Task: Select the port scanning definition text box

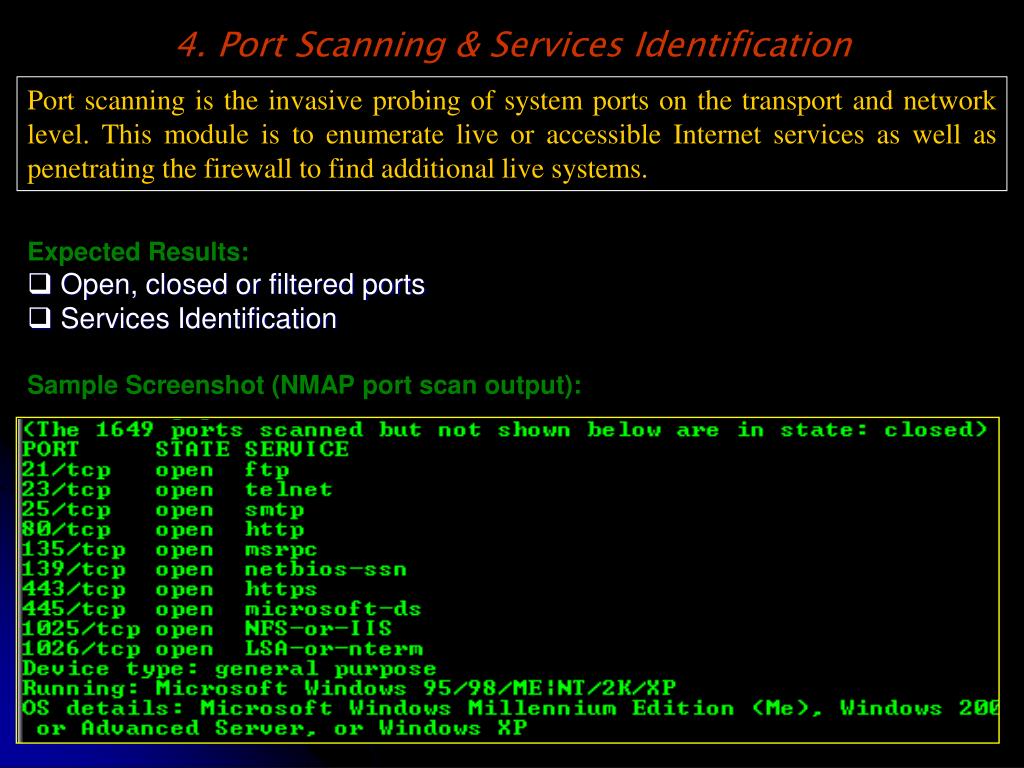Action: point(512,134)
